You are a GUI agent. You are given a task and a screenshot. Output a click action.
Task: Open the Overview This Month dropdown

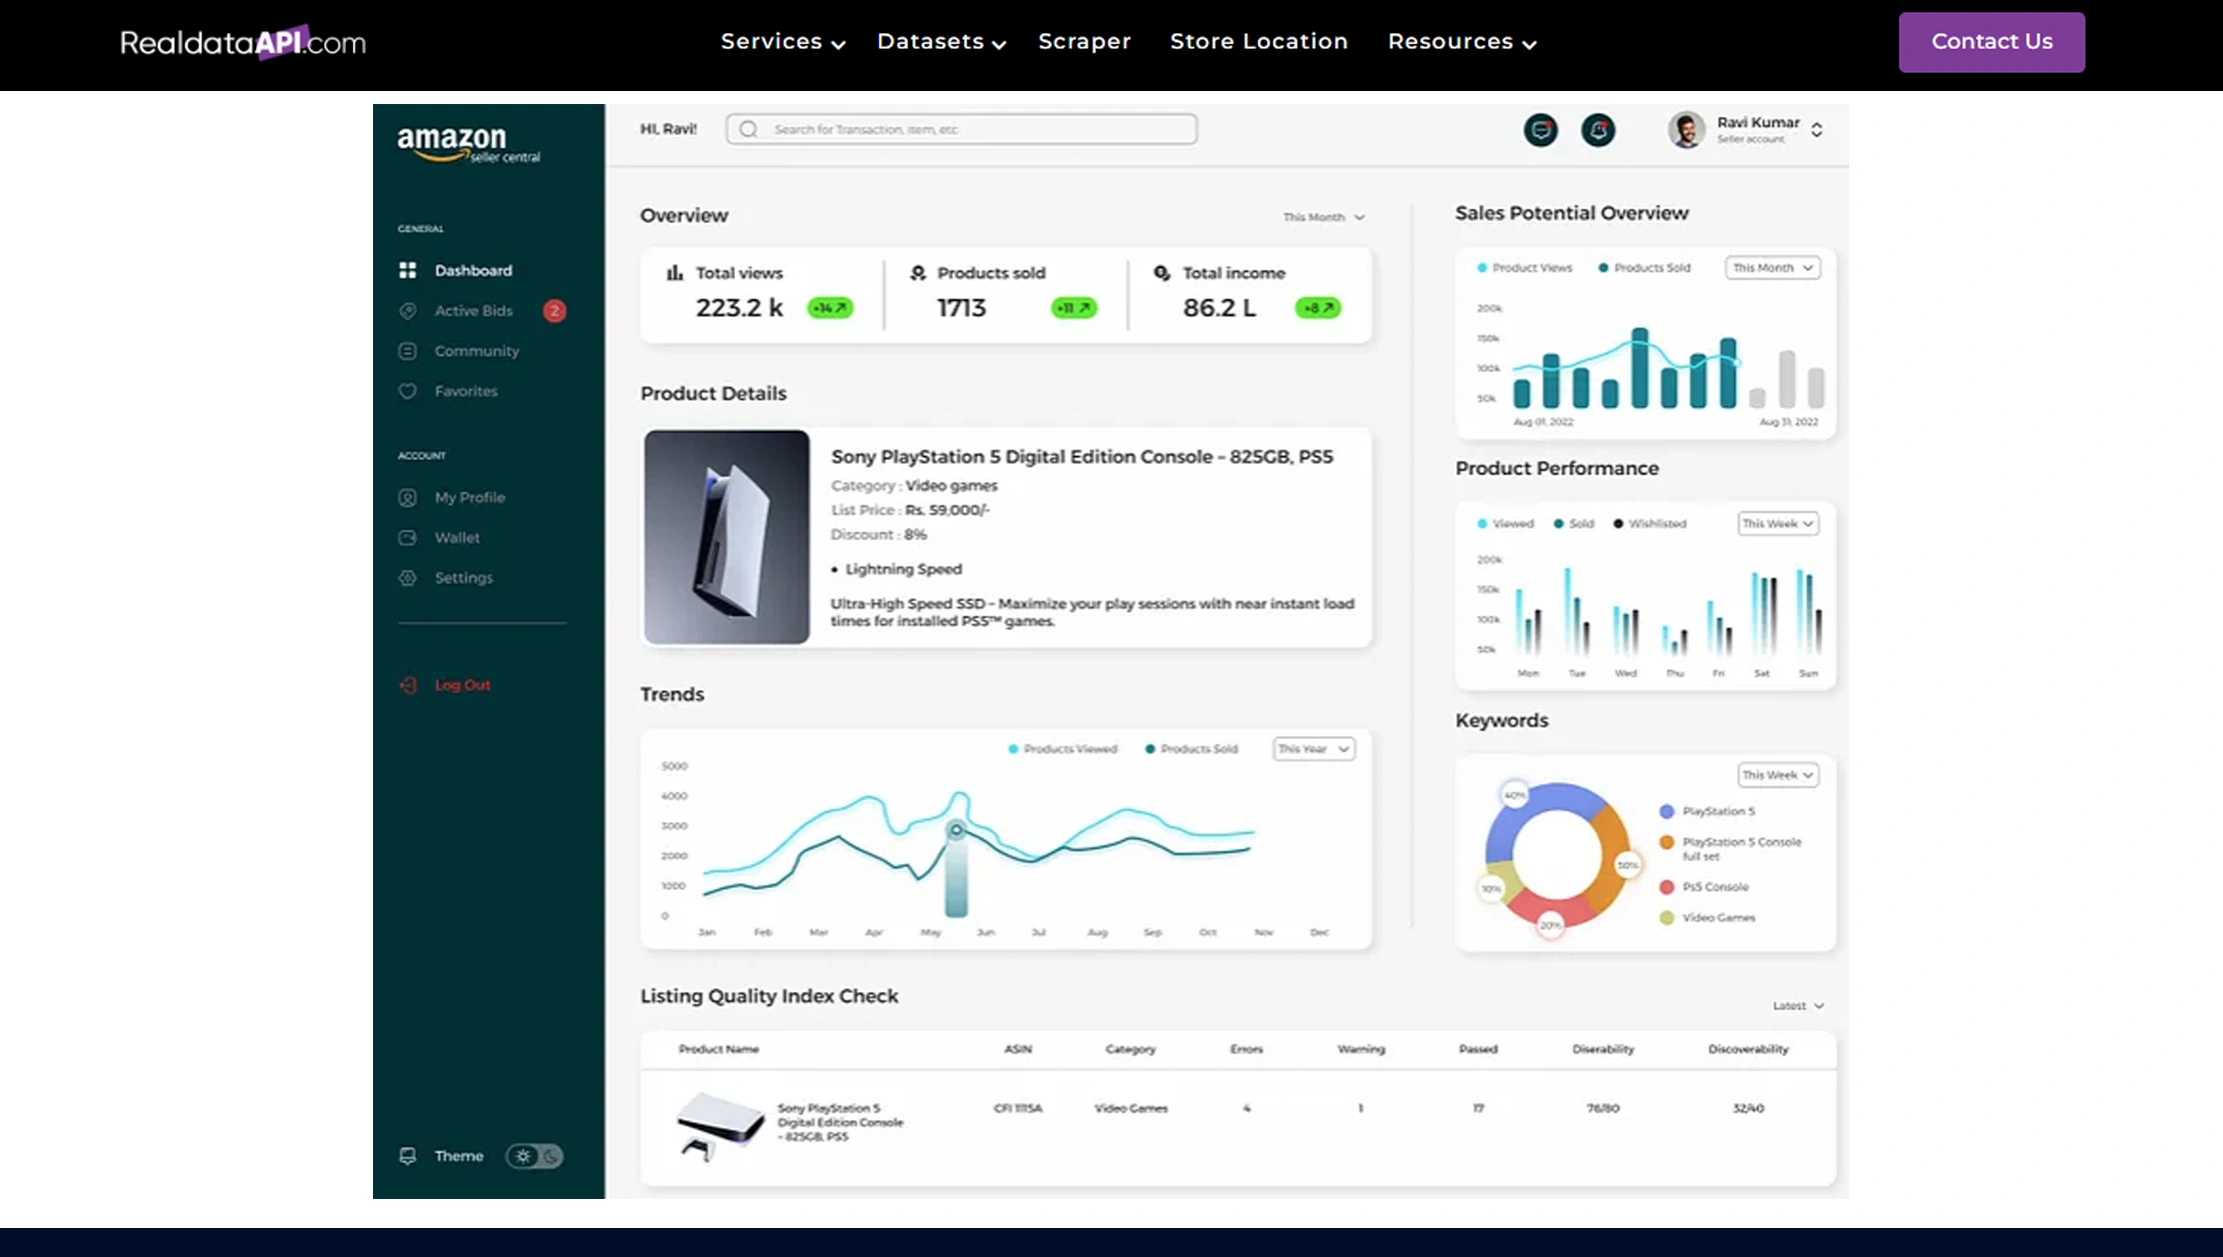pyautogui.click(x=1324, y=217)
